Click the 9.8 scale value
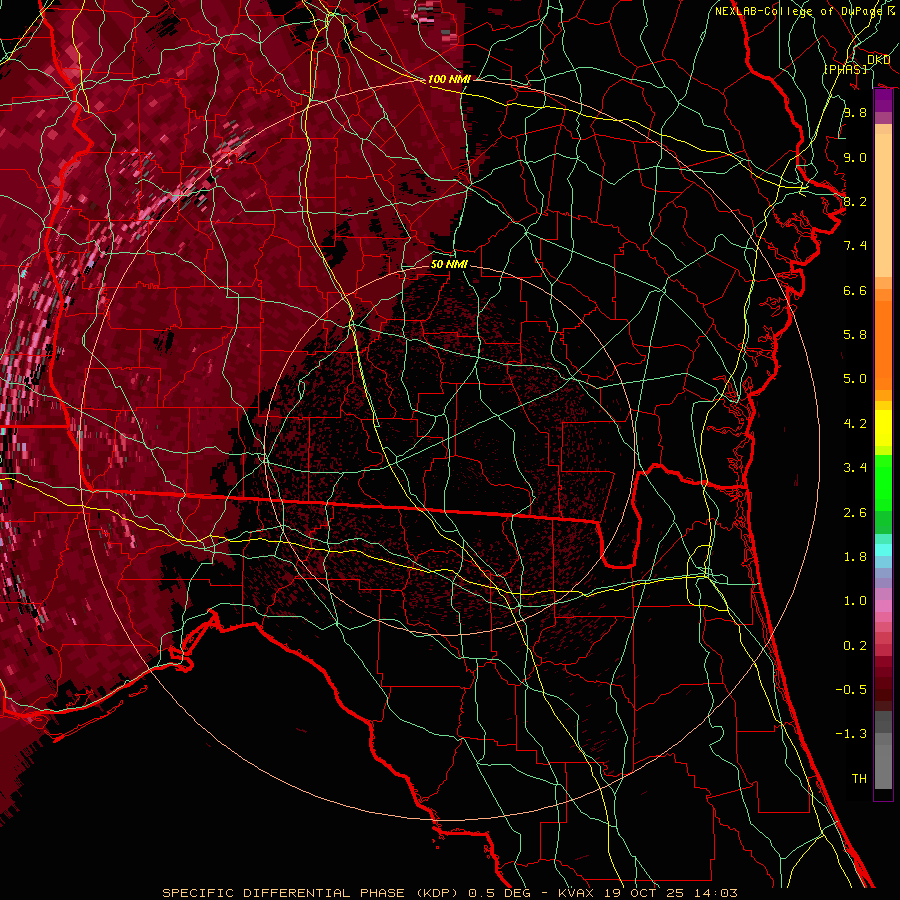The image size is (900, 900). tap(855, 112)
